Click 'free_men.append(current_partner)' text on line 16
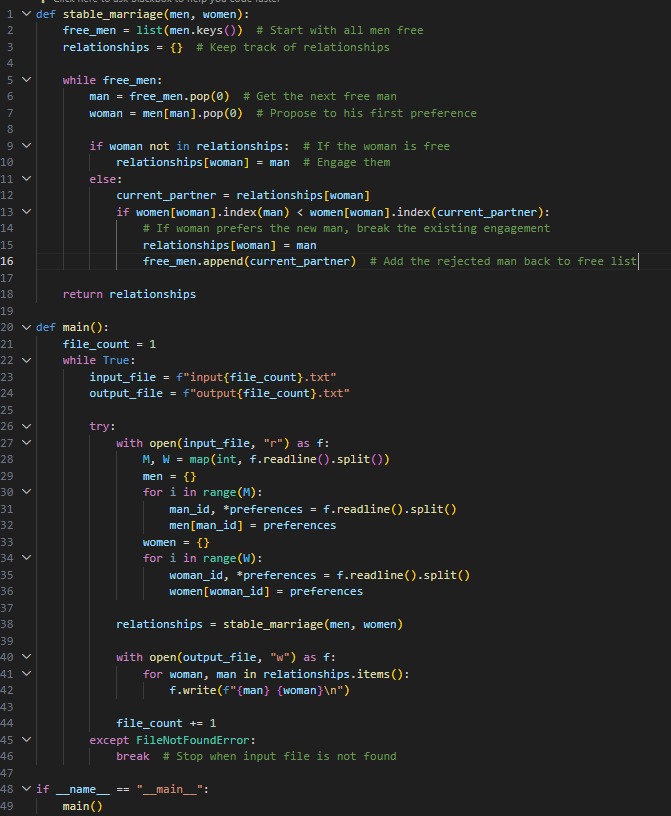The height and width of the screenshot is (816, 671). (x=249, y=261)
